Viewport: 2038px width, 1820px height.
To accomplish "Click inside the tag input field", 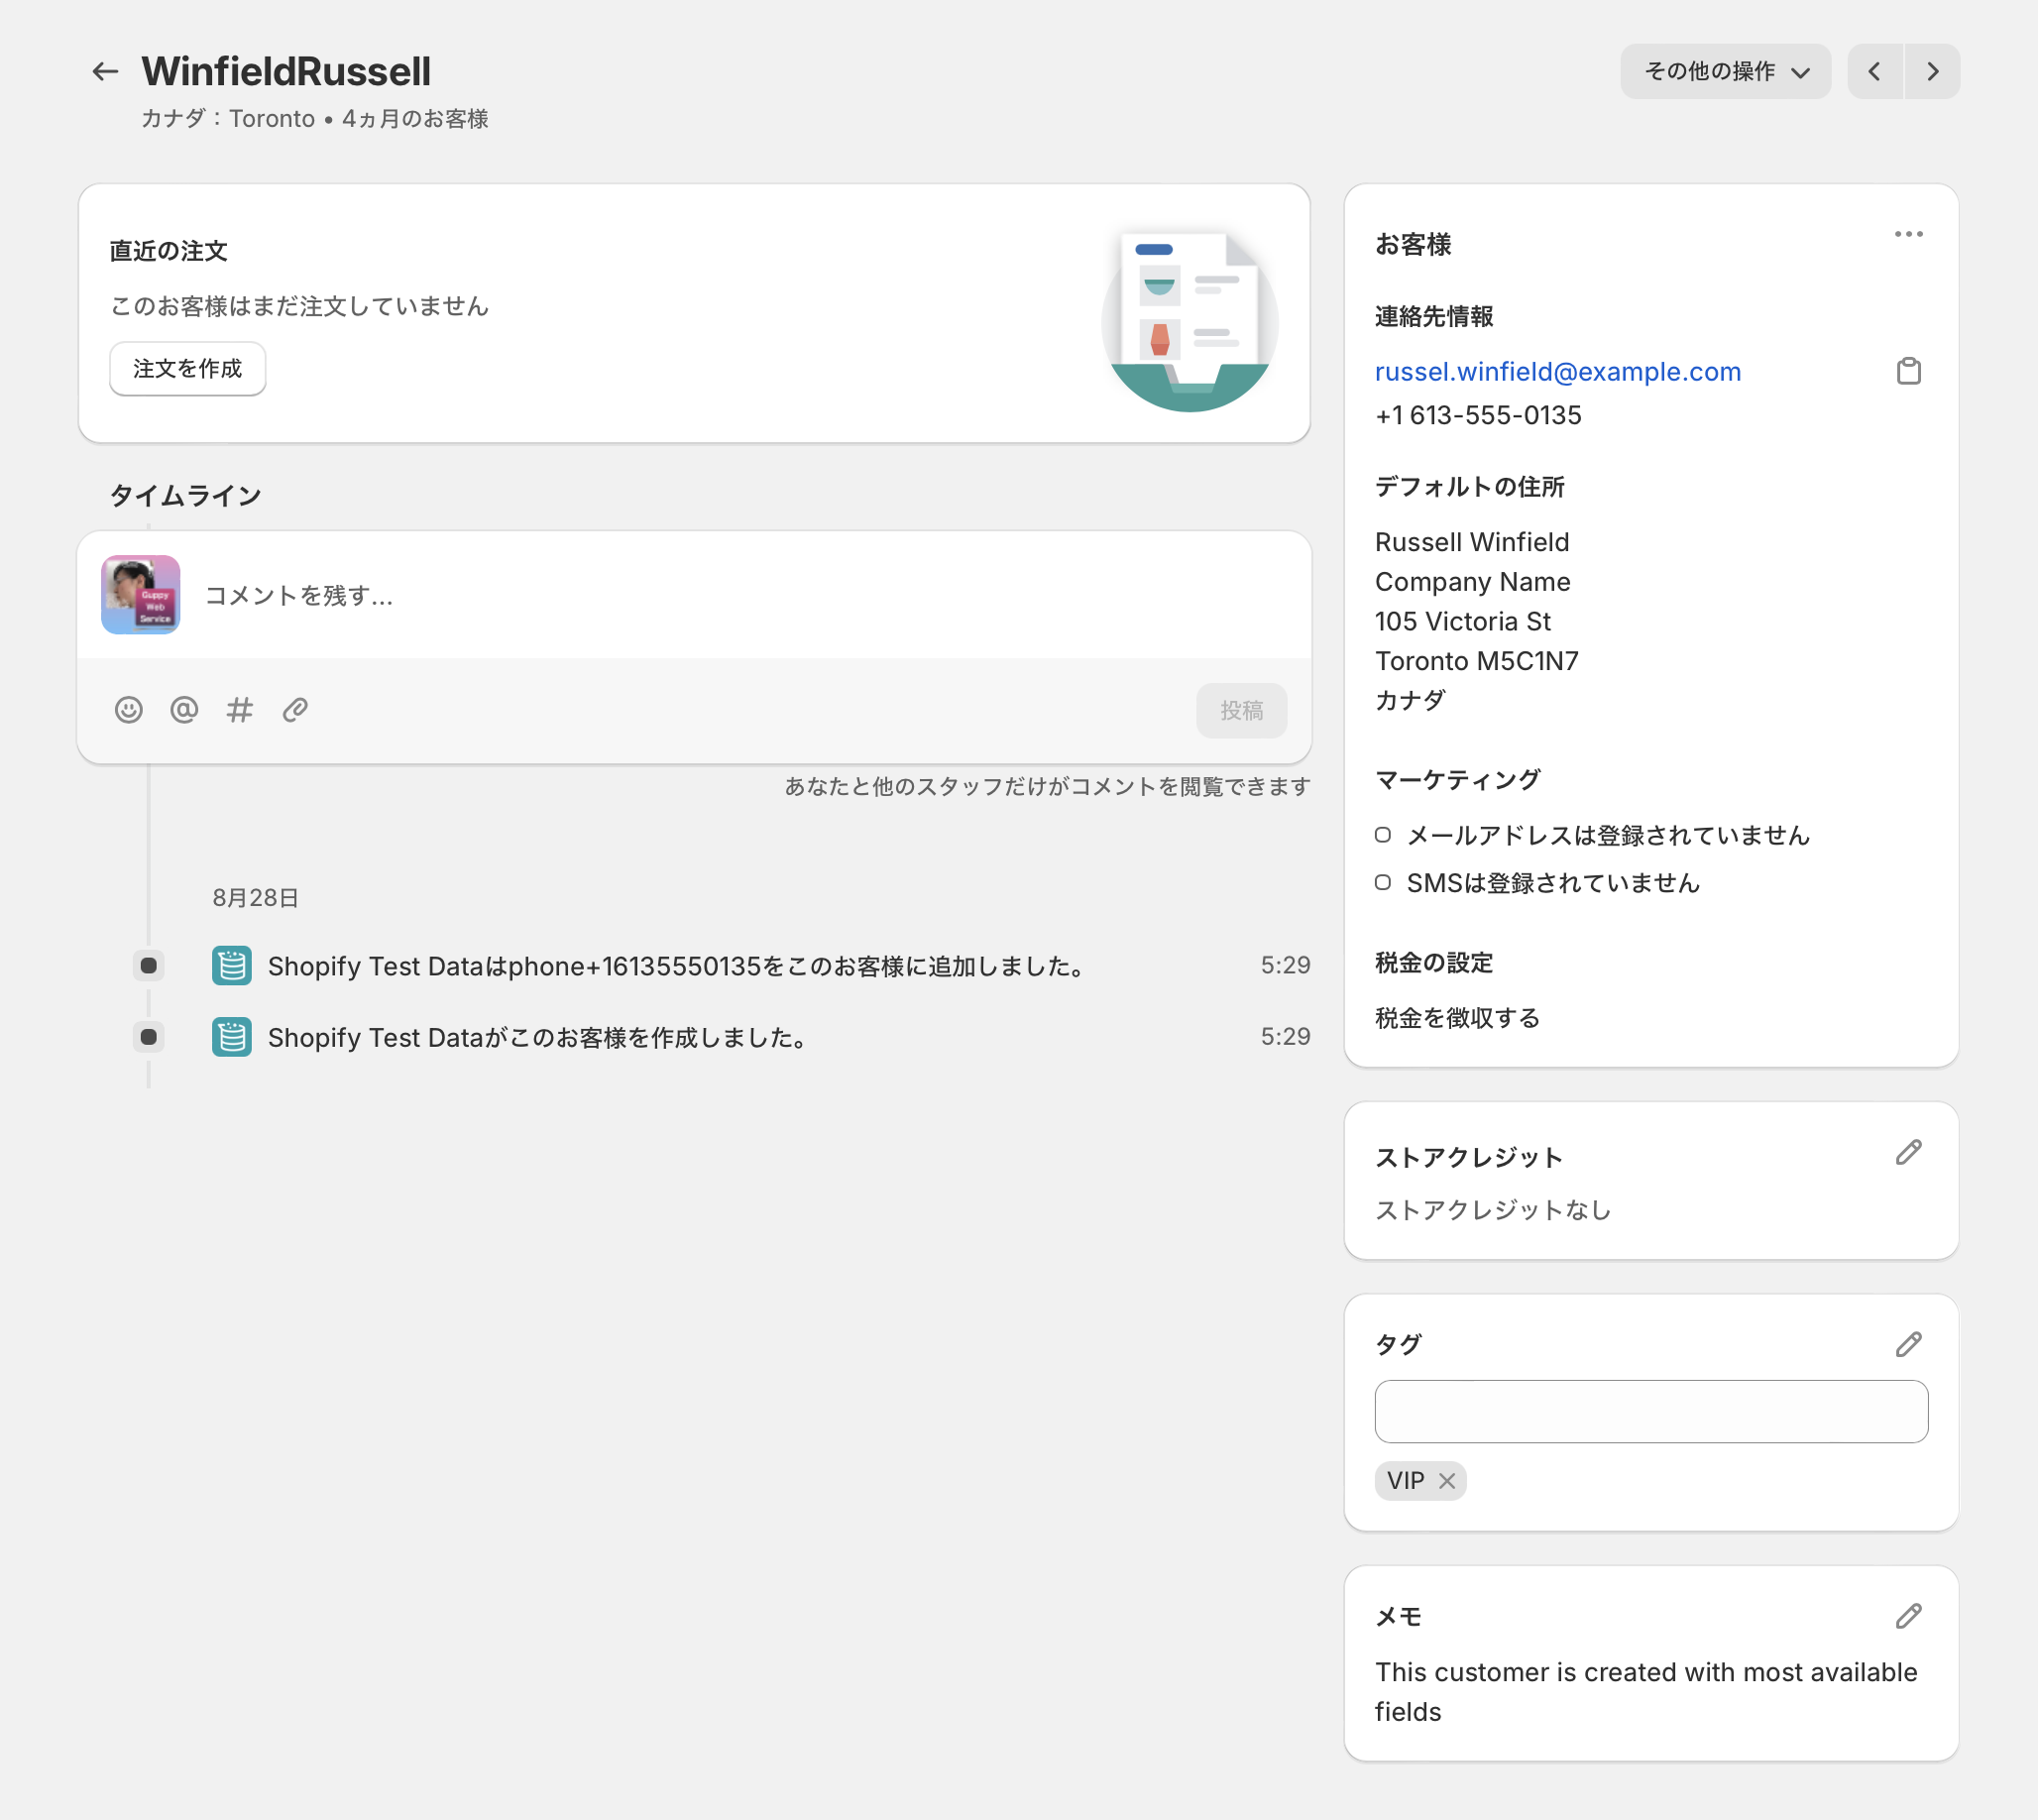I will coord(1650,1411).
